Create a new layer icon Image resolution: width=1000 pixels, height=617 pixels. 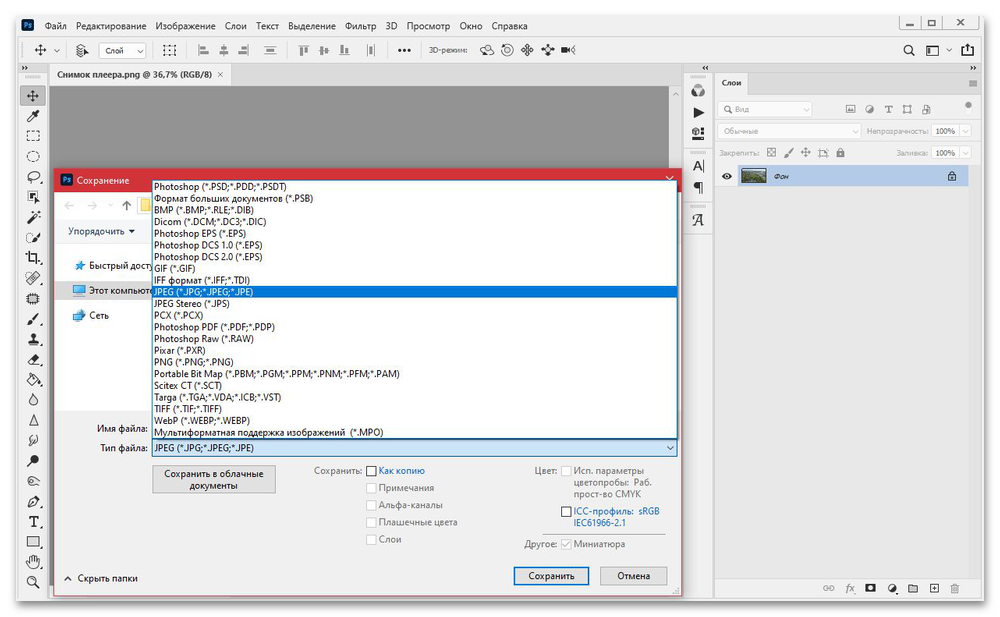tap(934, 588)
